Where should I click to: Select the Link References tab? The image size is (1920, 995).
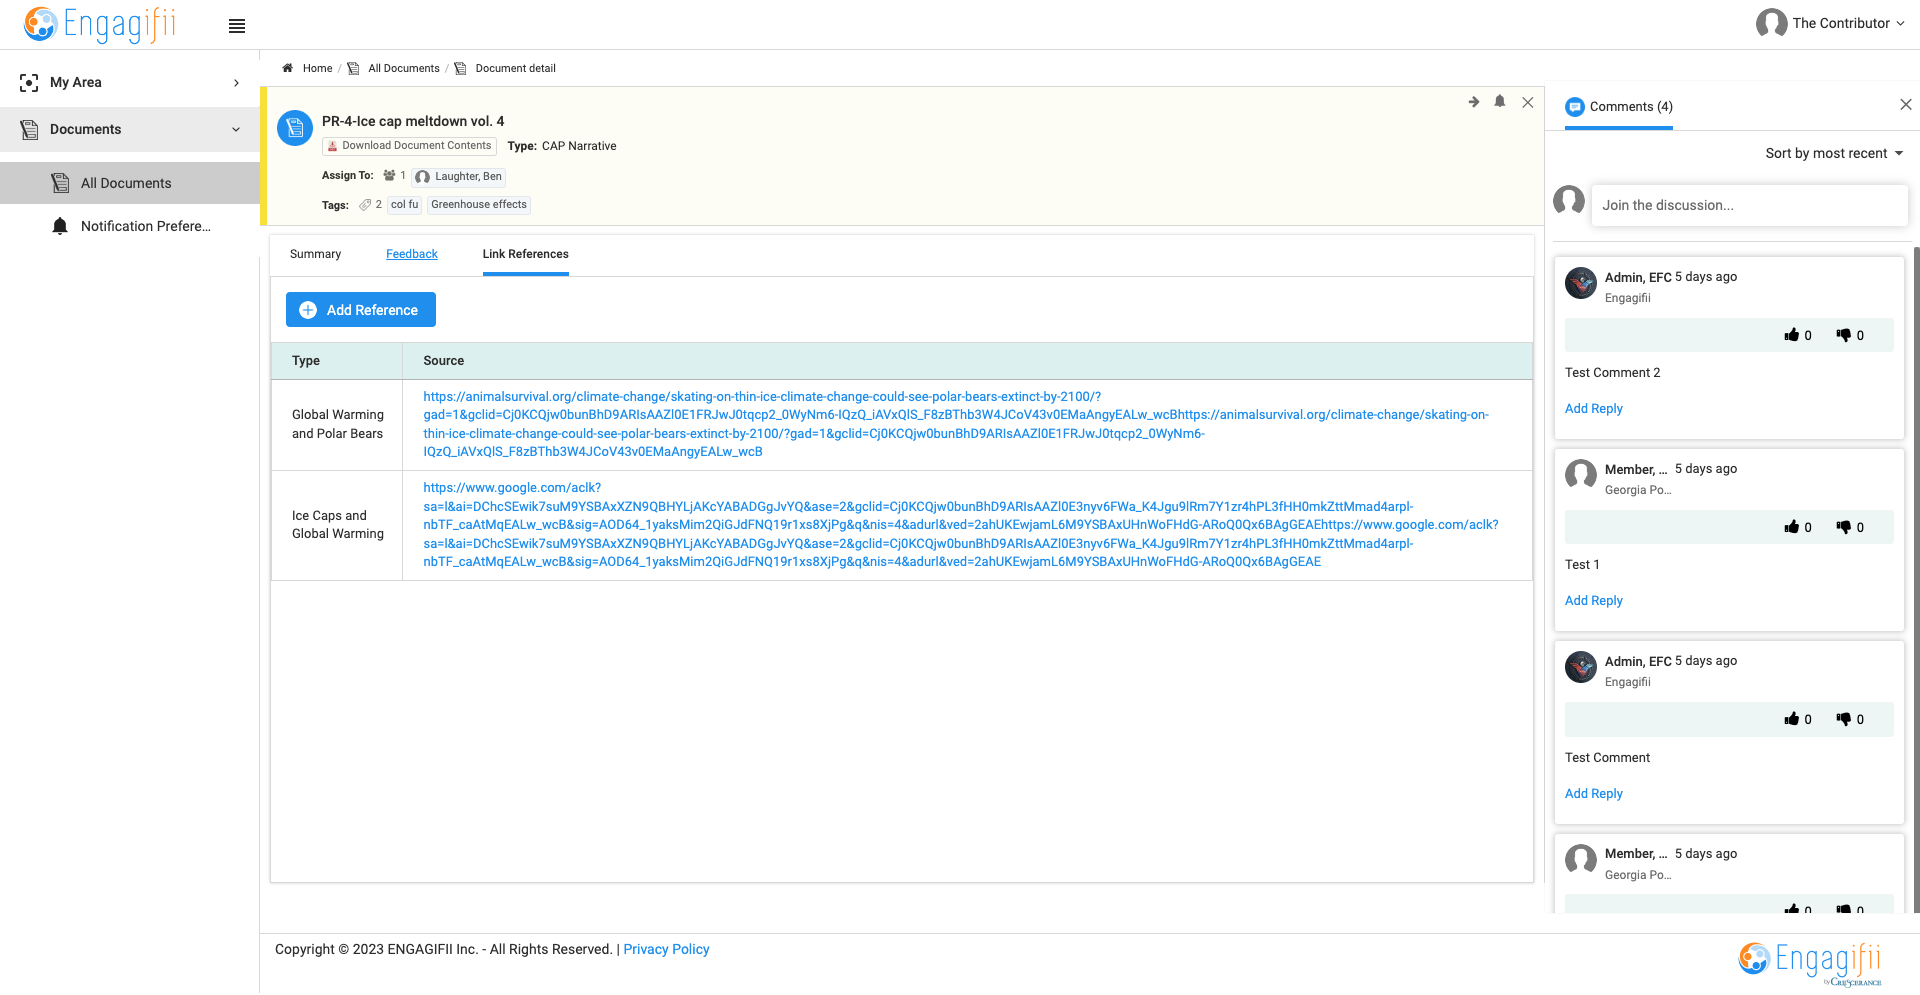[x=525, y=254]
